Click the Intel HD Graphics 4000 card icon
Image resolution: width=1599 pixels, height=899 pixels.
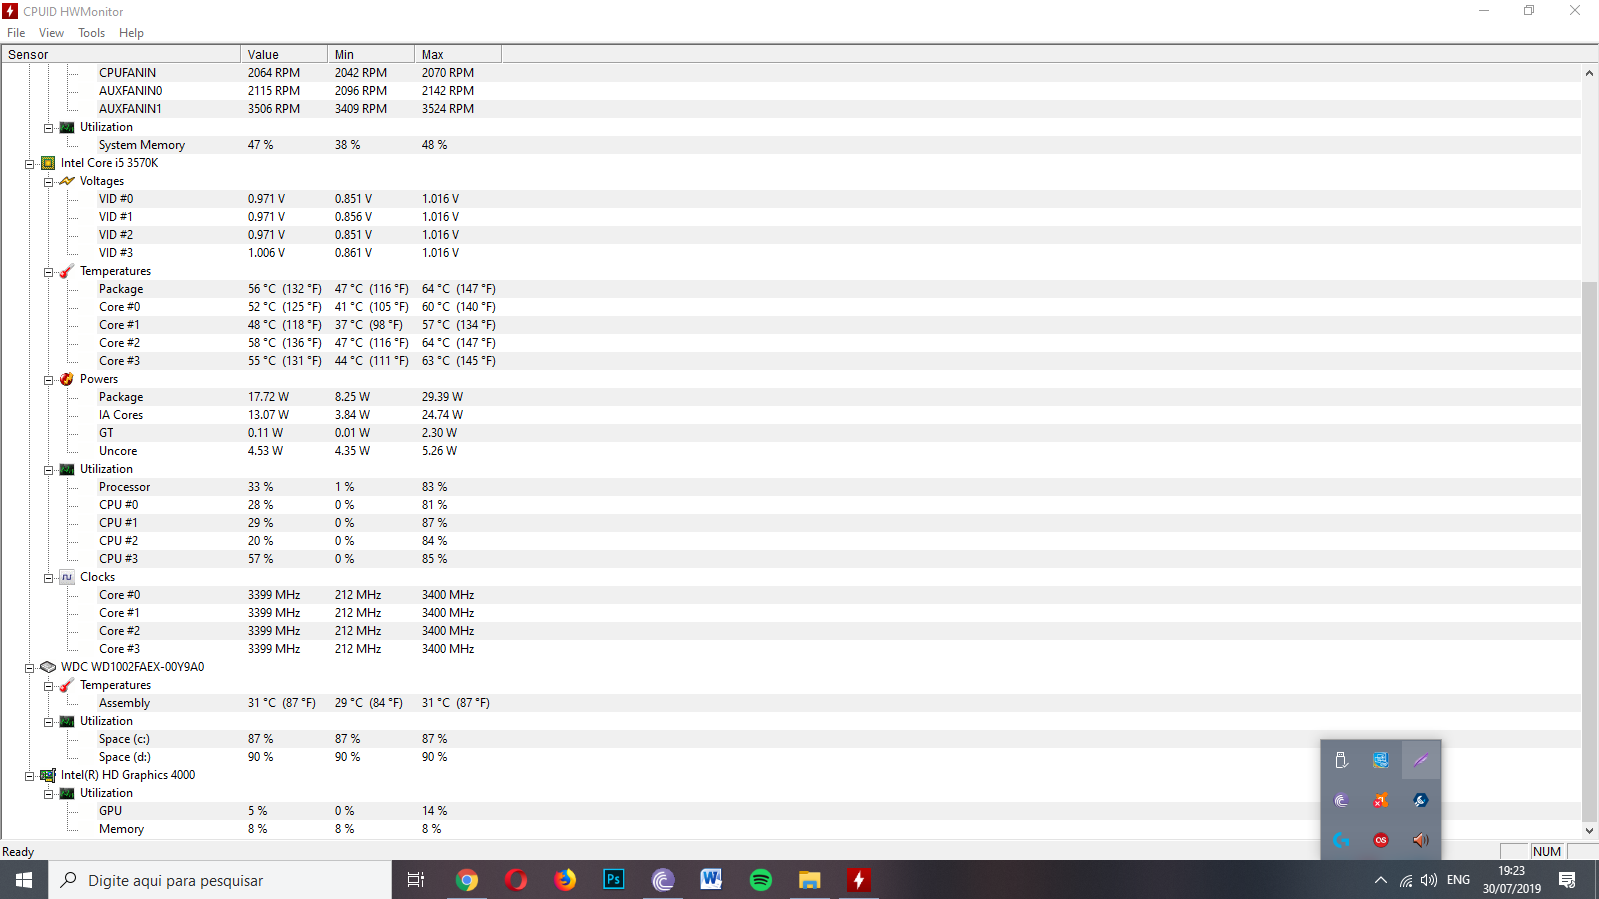(x=48, y=775)
